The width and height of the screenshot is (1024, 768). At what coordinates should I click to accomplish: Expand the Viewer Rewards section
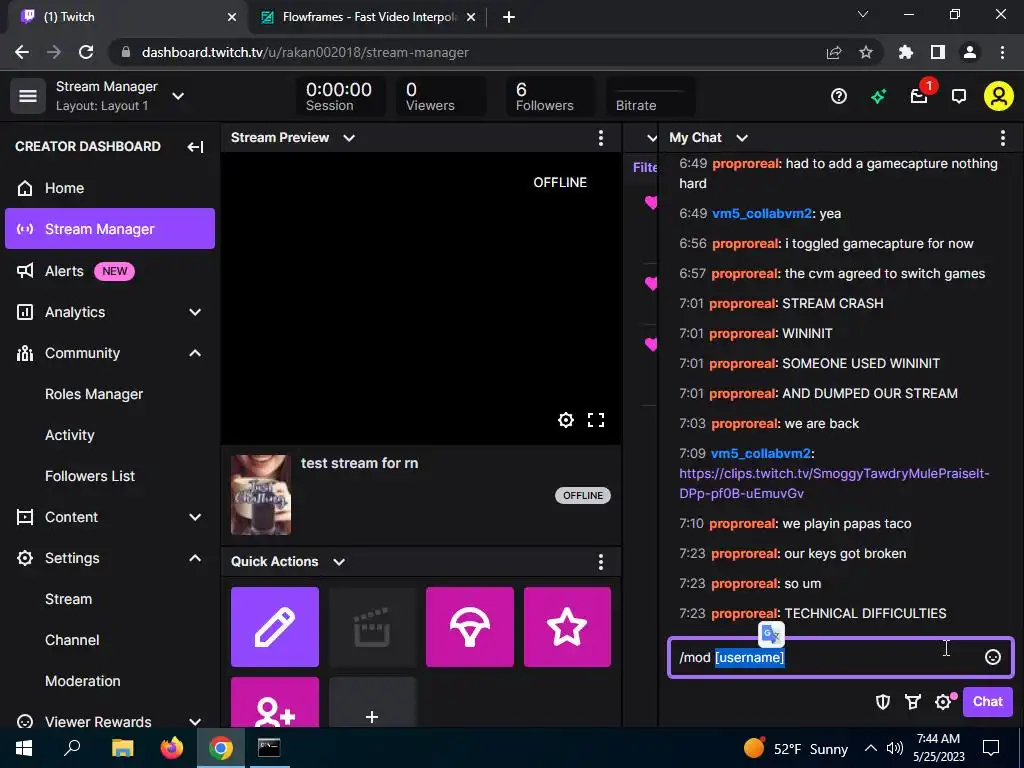[x=195, y=722]
